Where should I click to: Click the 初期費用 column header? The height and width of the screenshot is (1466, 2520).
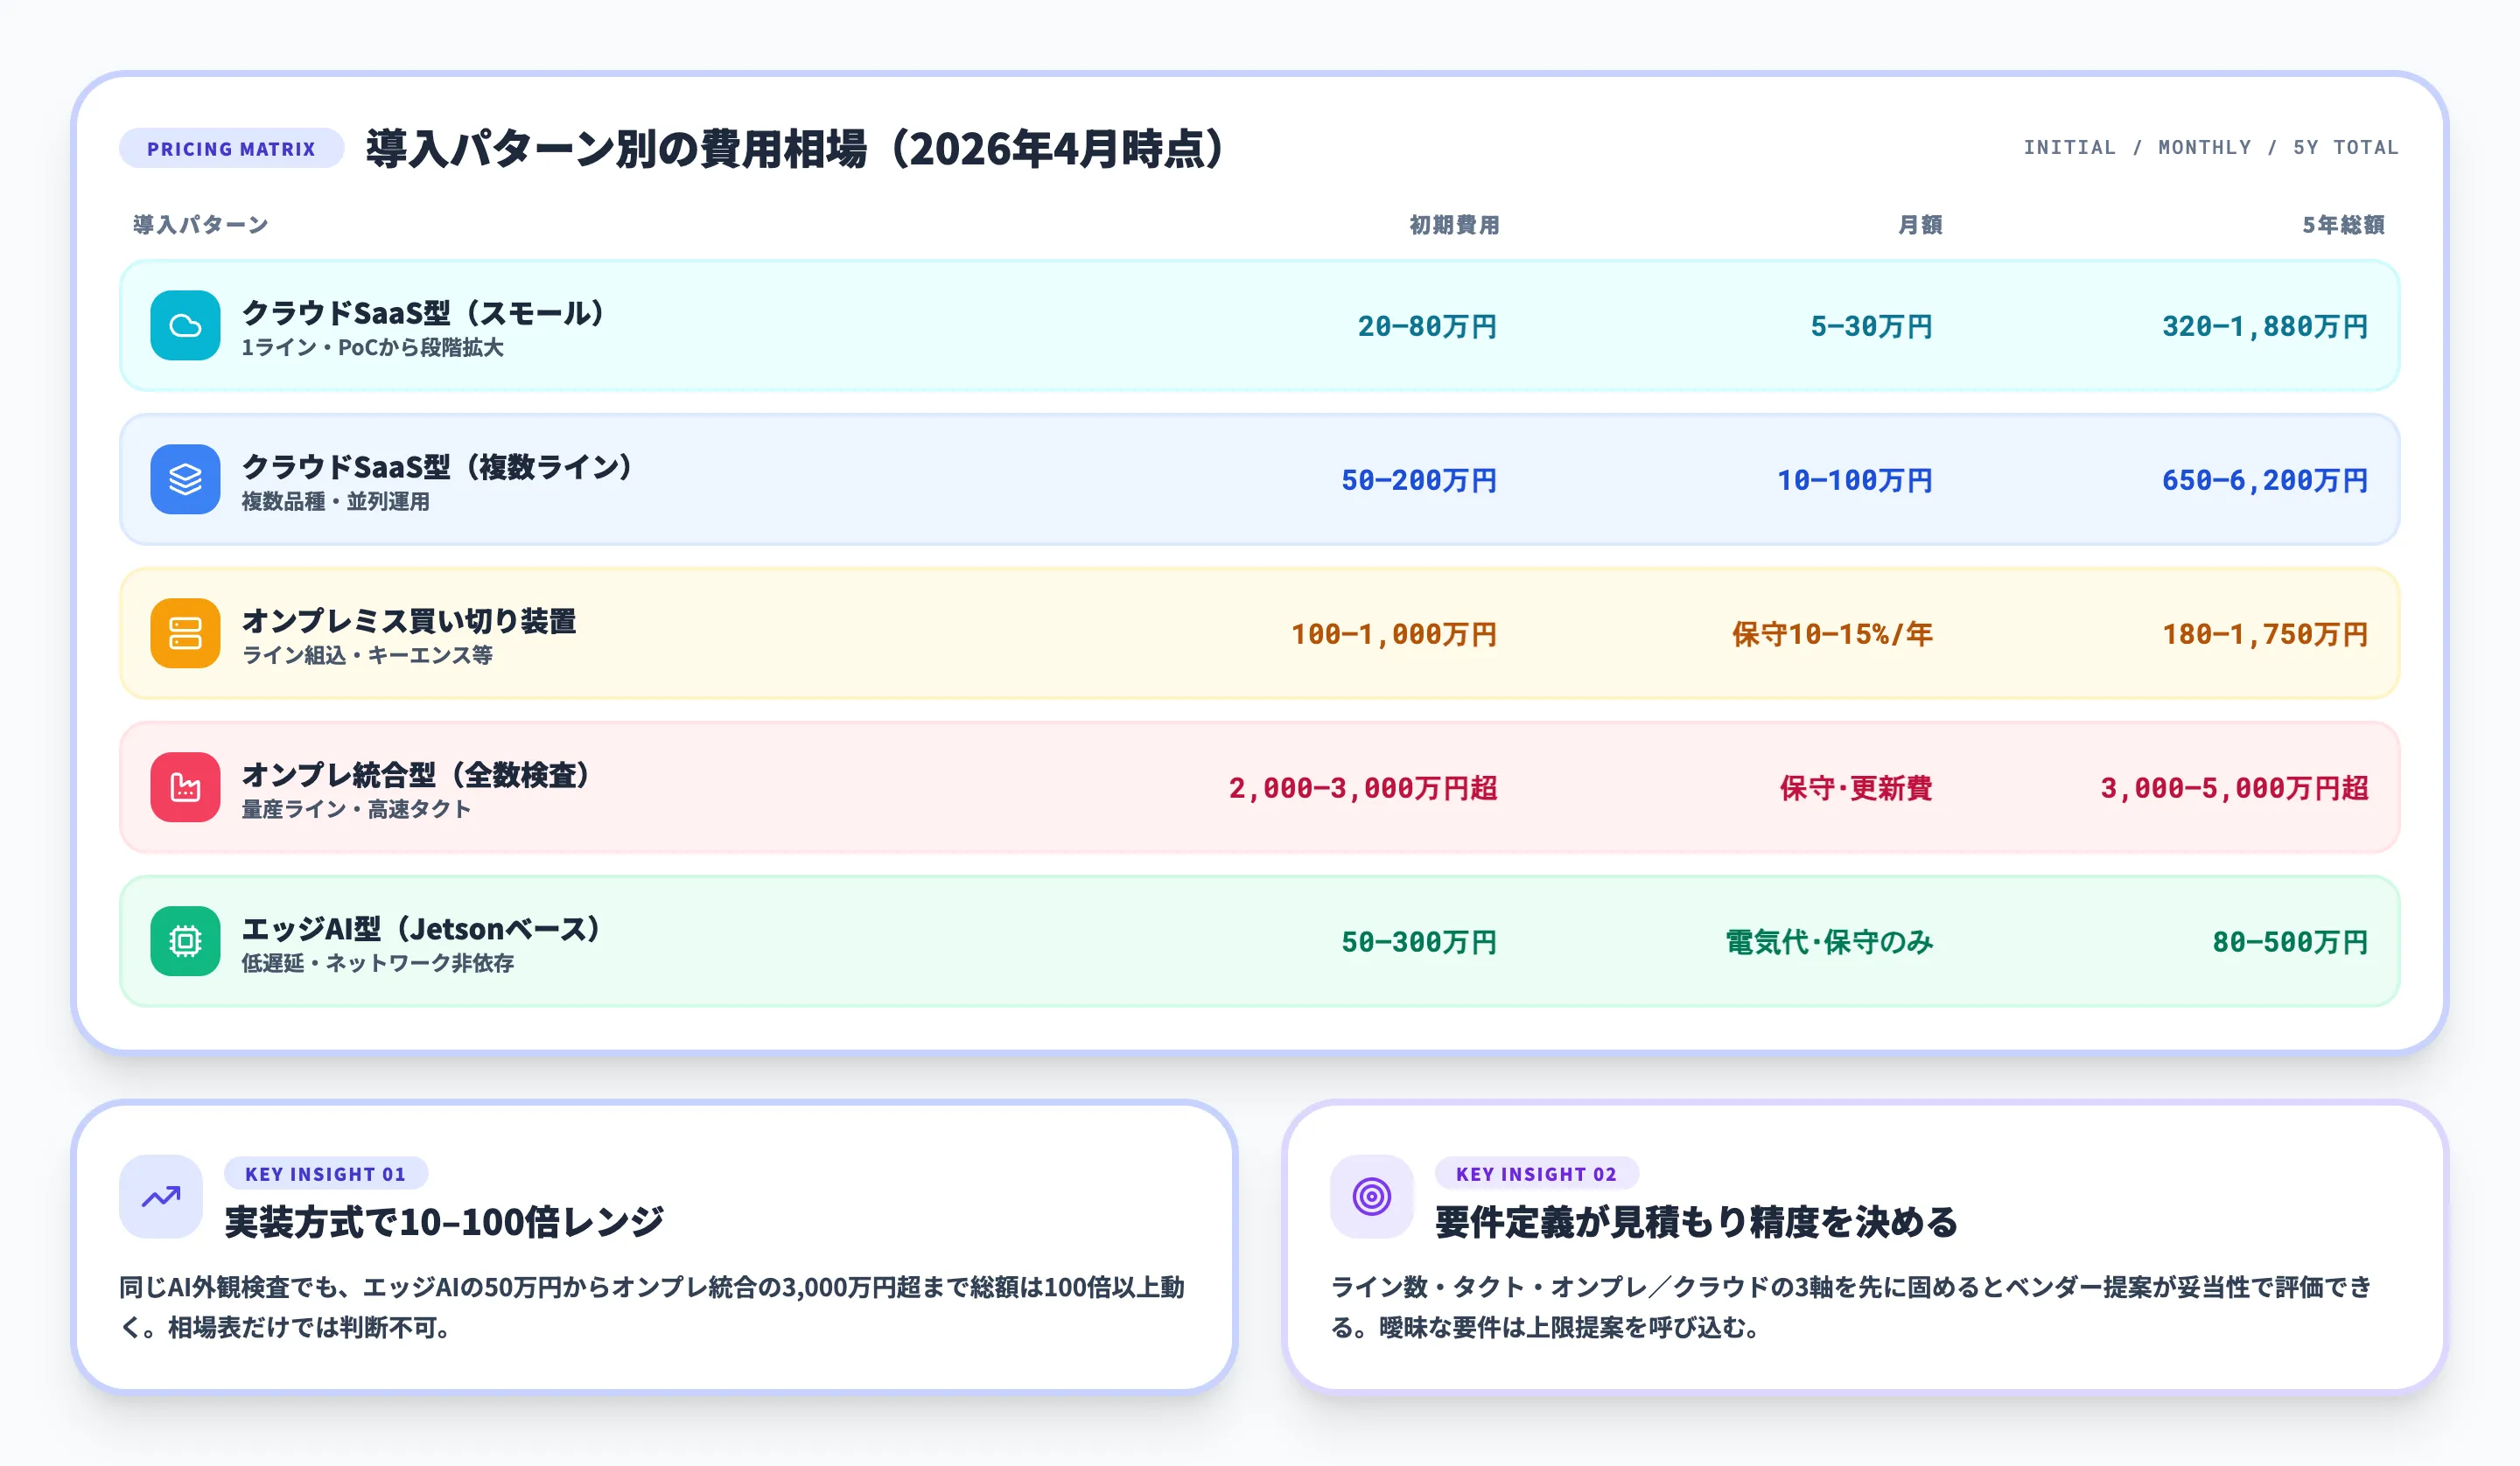(x=1454, y=225)
